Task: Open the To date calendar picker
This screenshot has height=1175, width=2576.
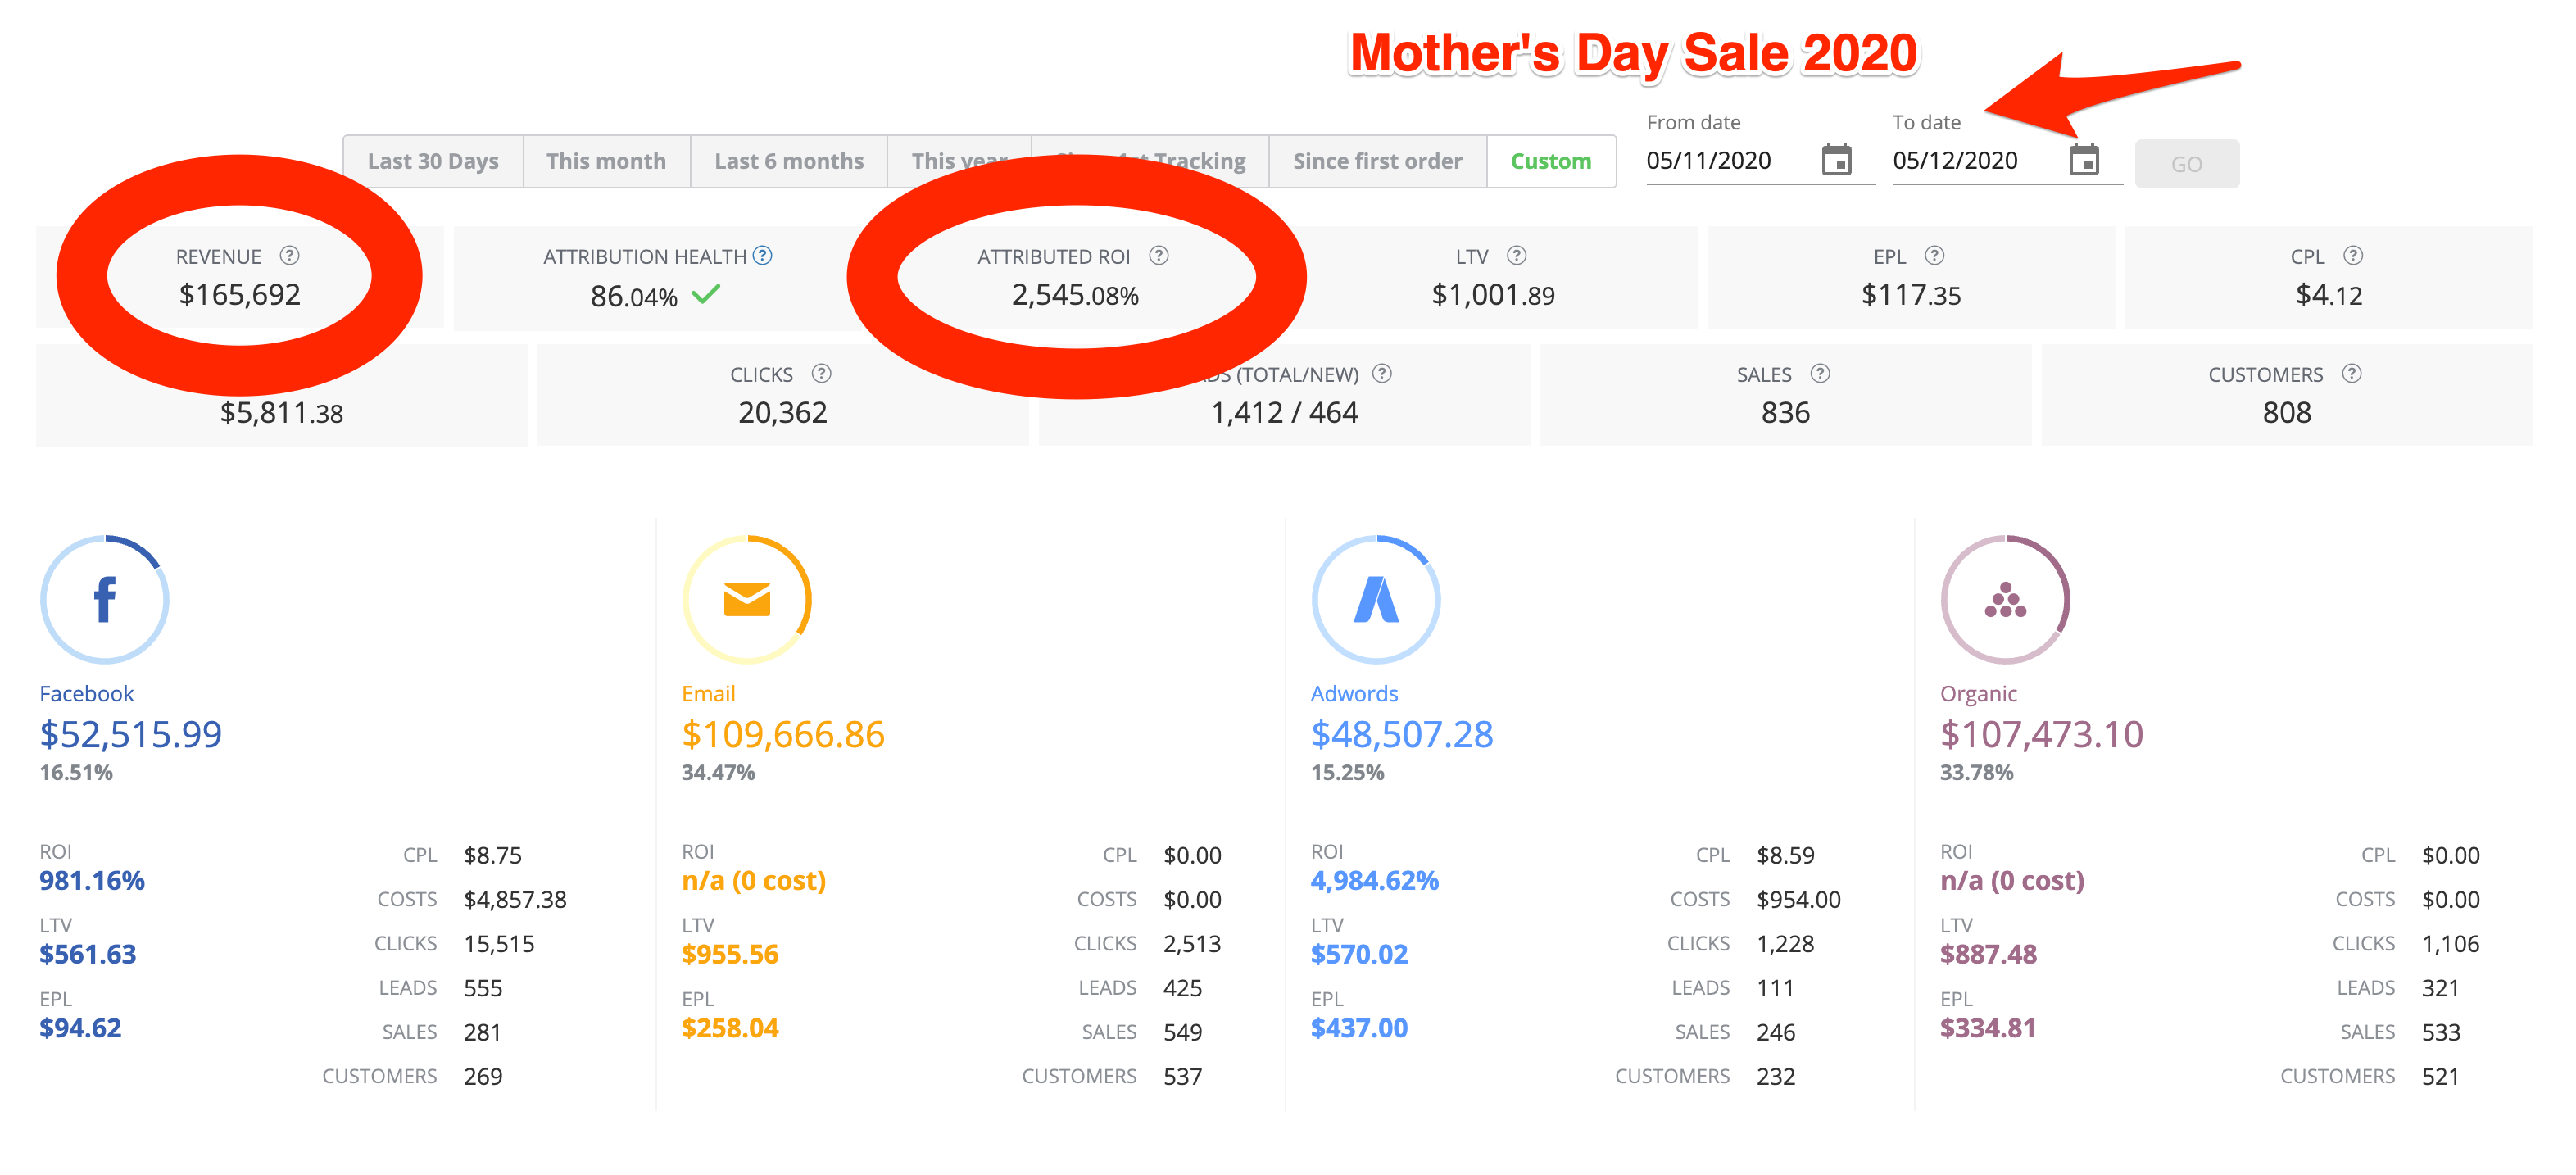Action: (x=2083, y=160)
